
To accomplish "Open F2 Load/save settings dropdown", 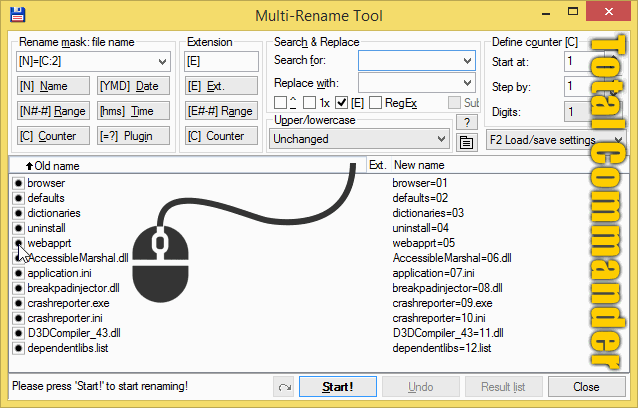I will 556,140.
